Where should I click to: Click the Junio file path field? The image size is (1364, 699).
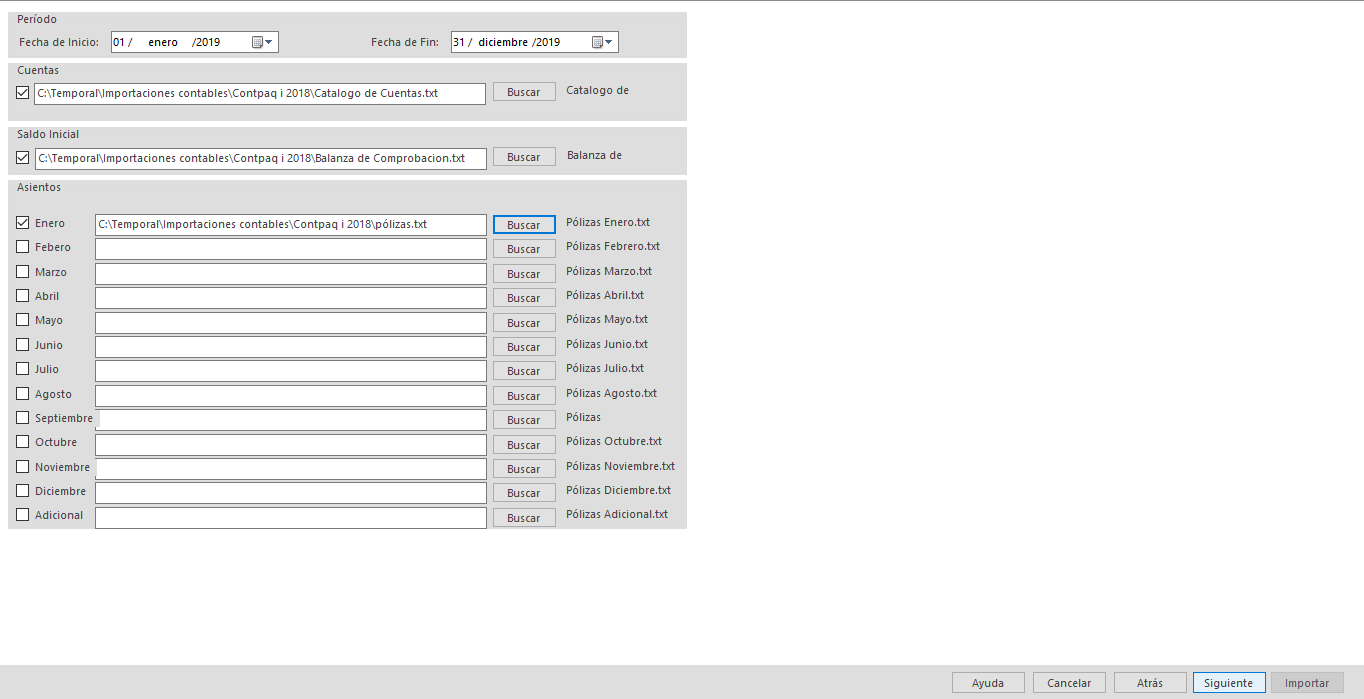pyautogui.click(x=290, y=347)
